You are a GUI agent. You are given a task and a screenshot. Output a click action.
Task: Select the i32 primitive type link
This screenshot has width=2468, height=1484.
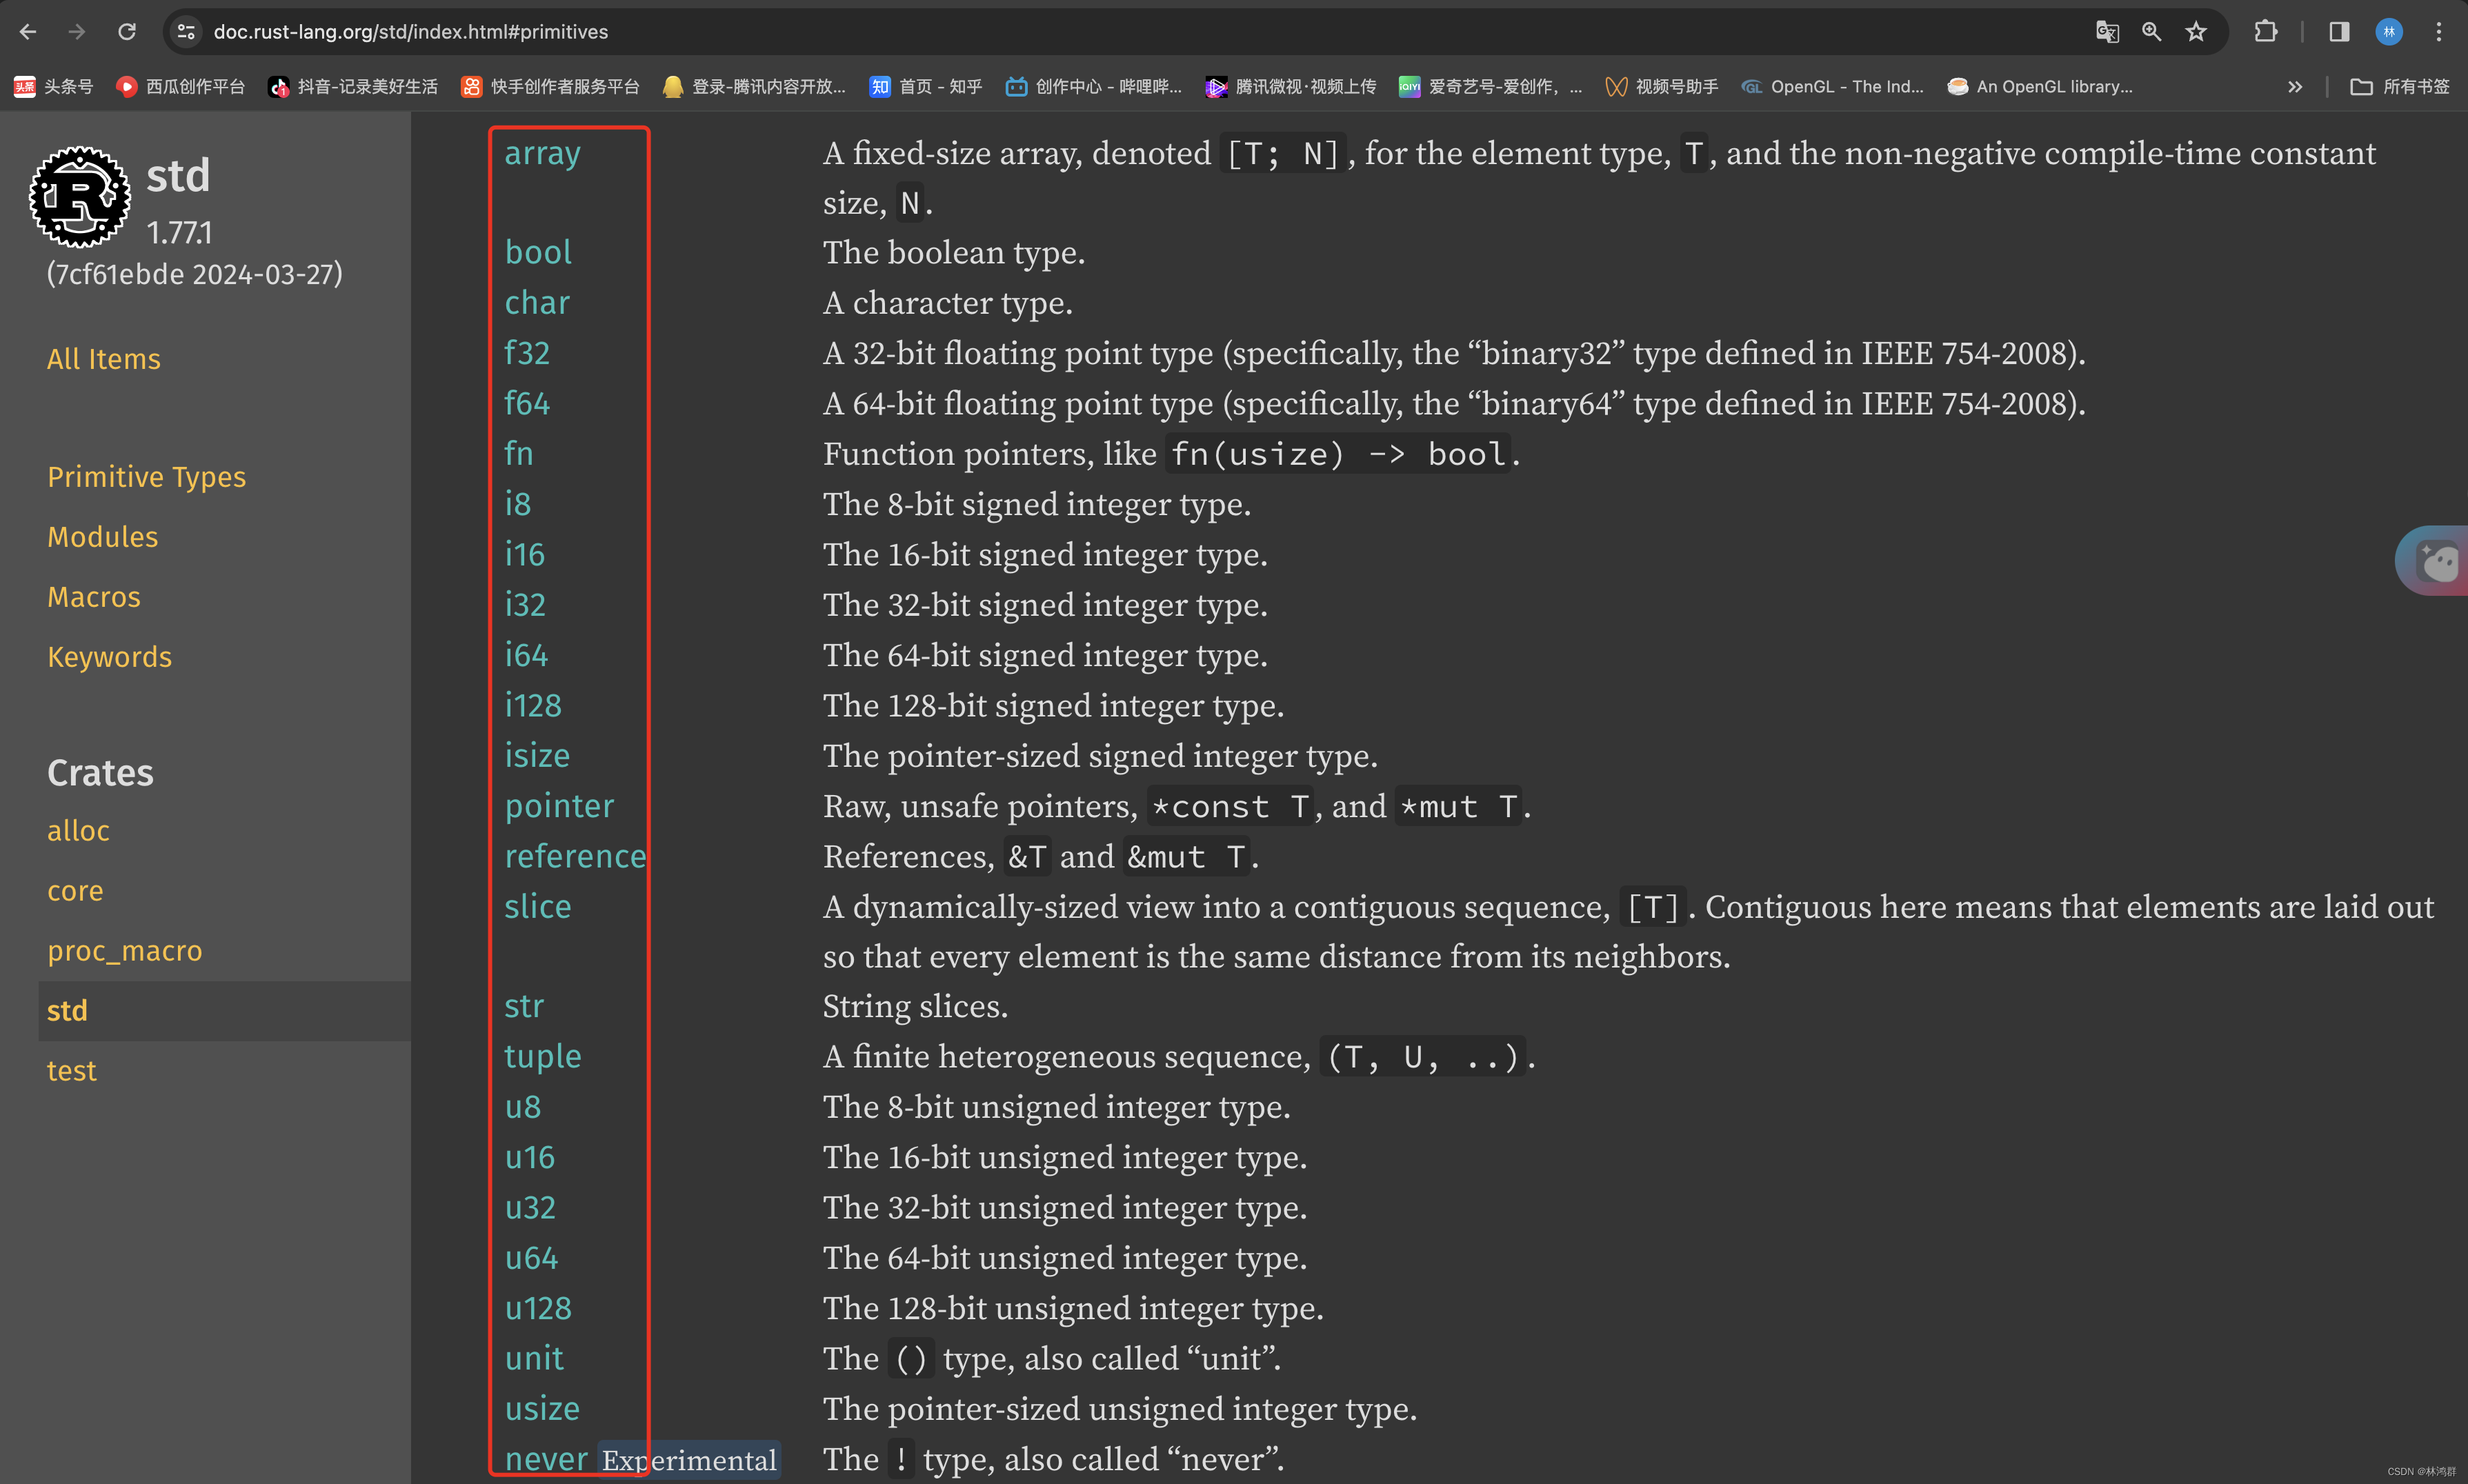[524, 606]
